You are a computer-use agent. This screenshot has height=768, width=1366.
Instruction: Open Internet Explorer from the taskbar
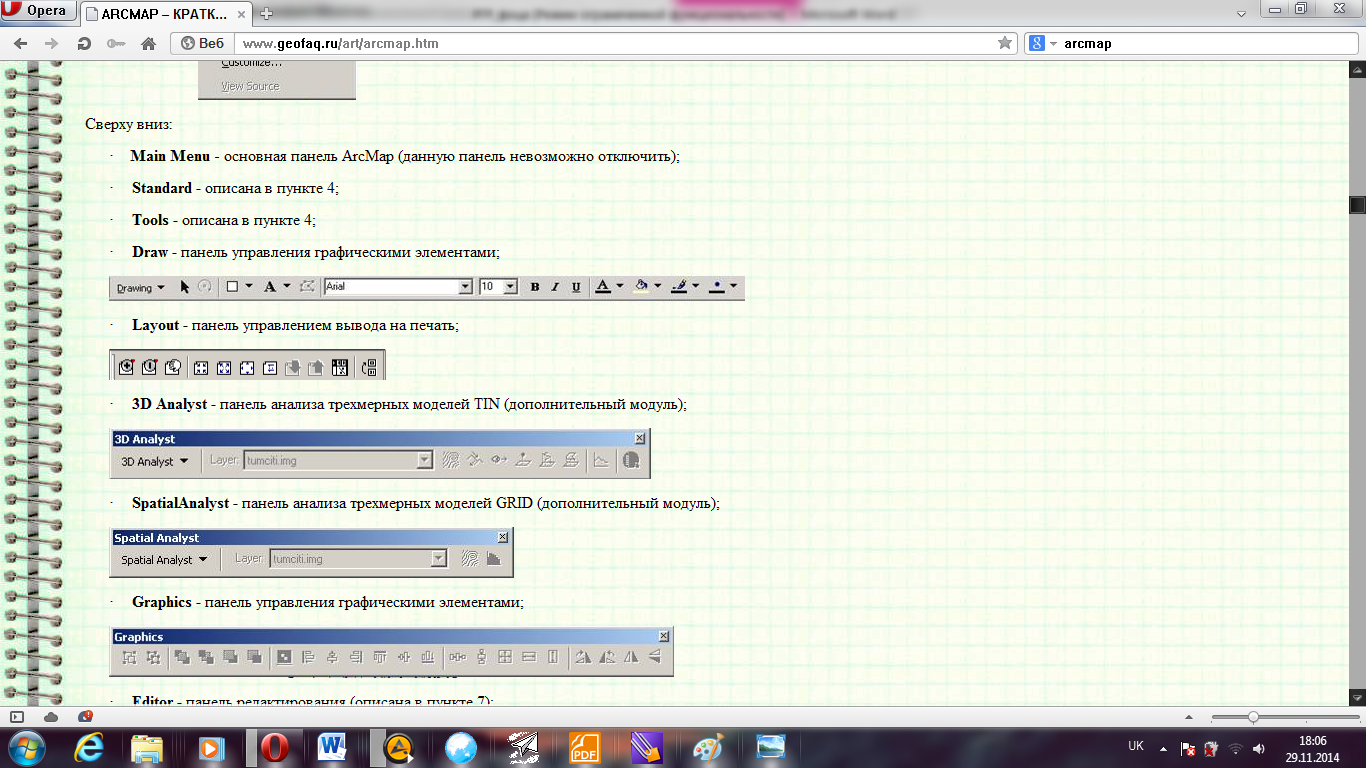[x=89, y=747]
